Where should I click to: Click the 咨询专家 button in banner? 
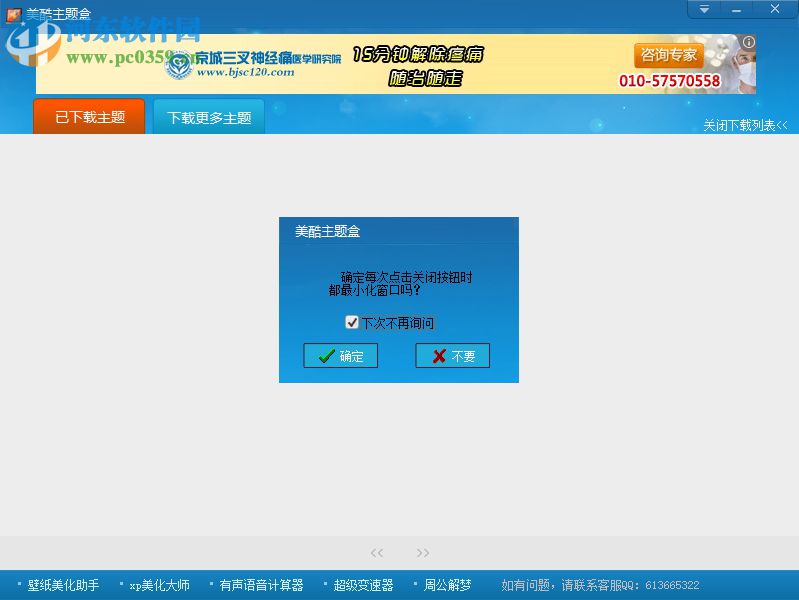click(x=669, y=55)
